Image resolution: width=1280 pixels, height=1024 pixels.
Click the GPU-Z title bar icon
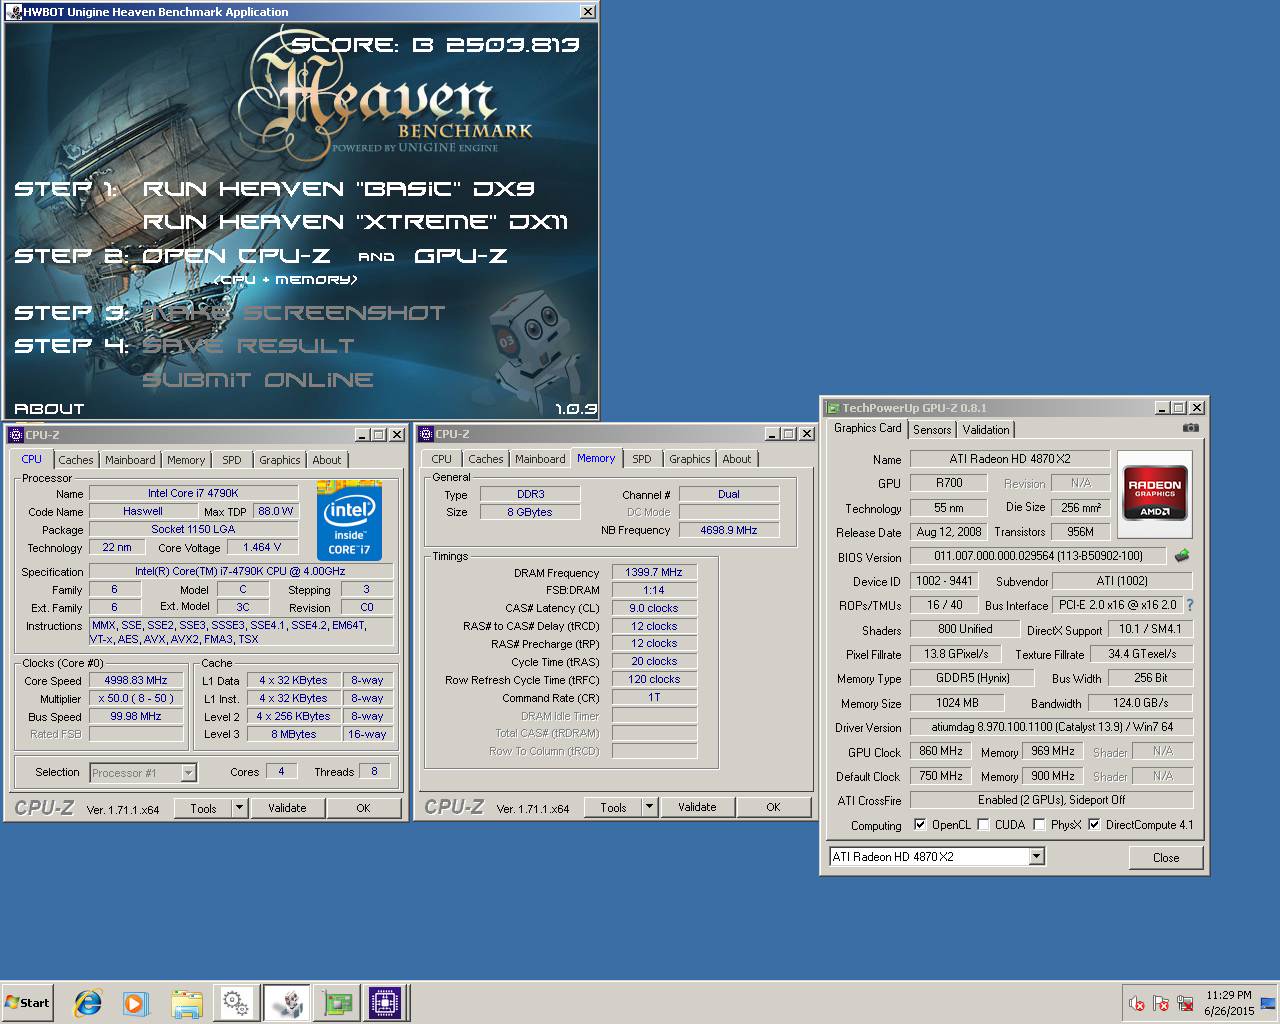pos(832,407)
